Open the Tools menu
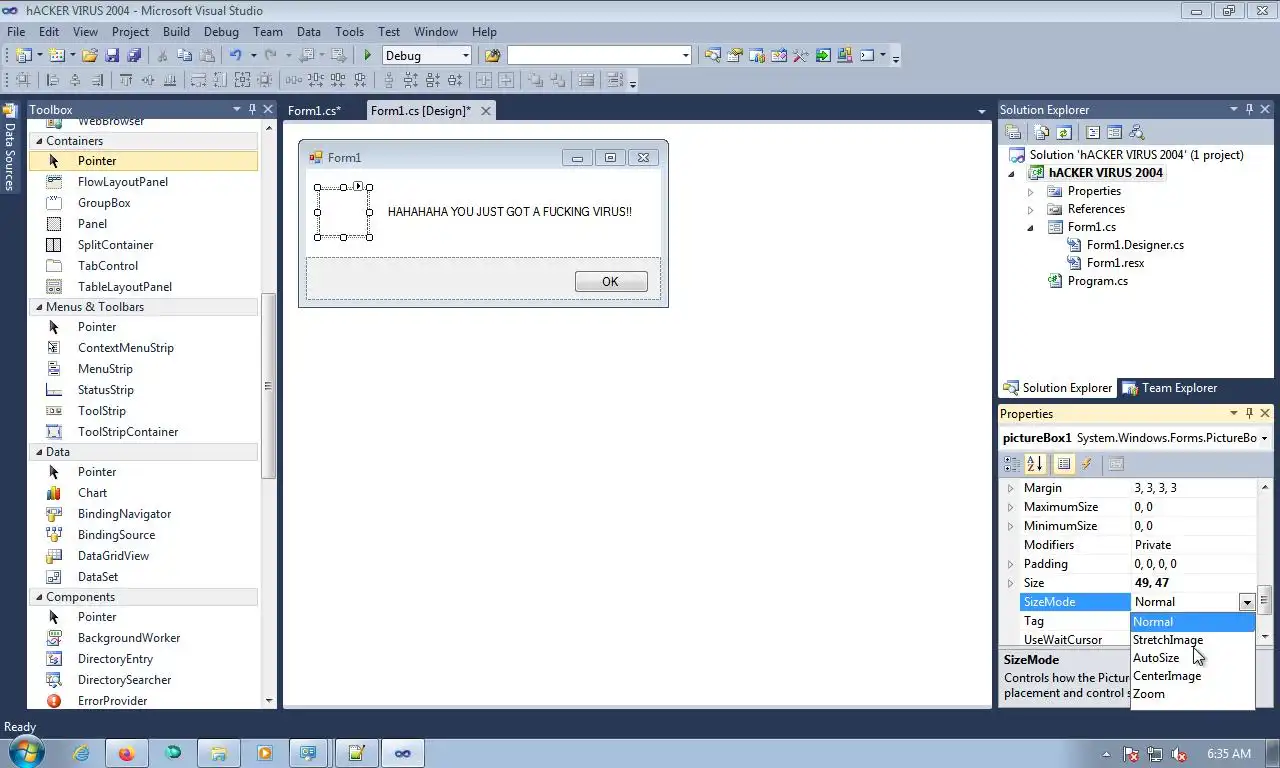The image size is (1280, 768). (x=349, y=32)
